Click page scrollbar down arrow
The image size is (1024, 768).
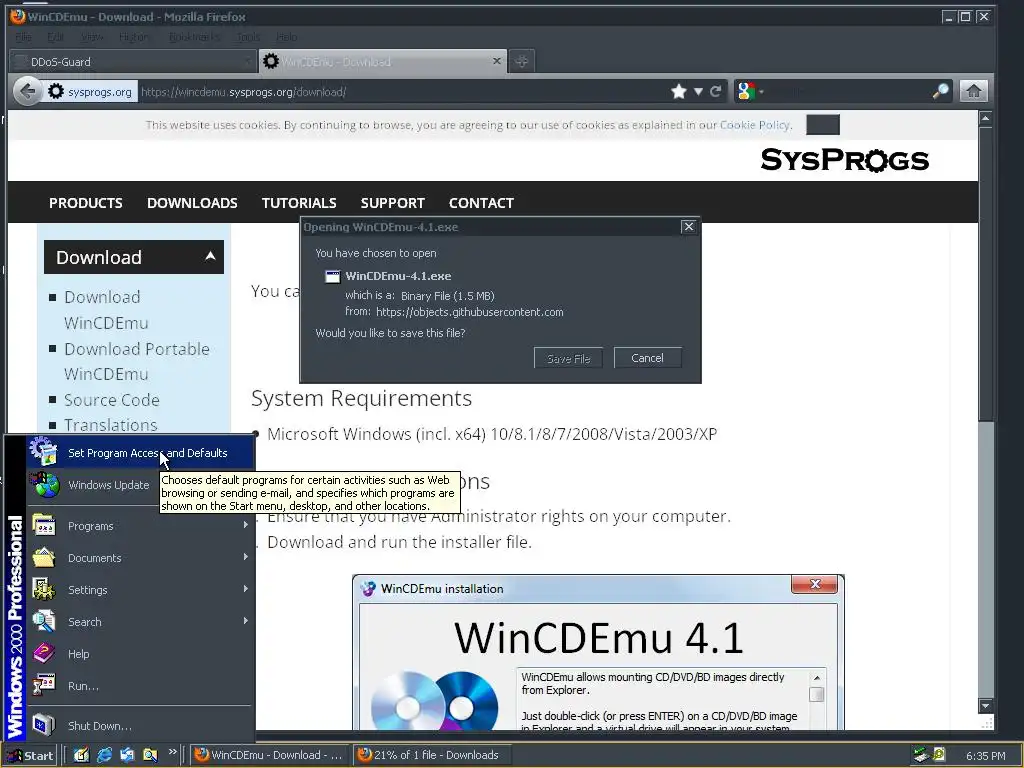coord(985,706)
